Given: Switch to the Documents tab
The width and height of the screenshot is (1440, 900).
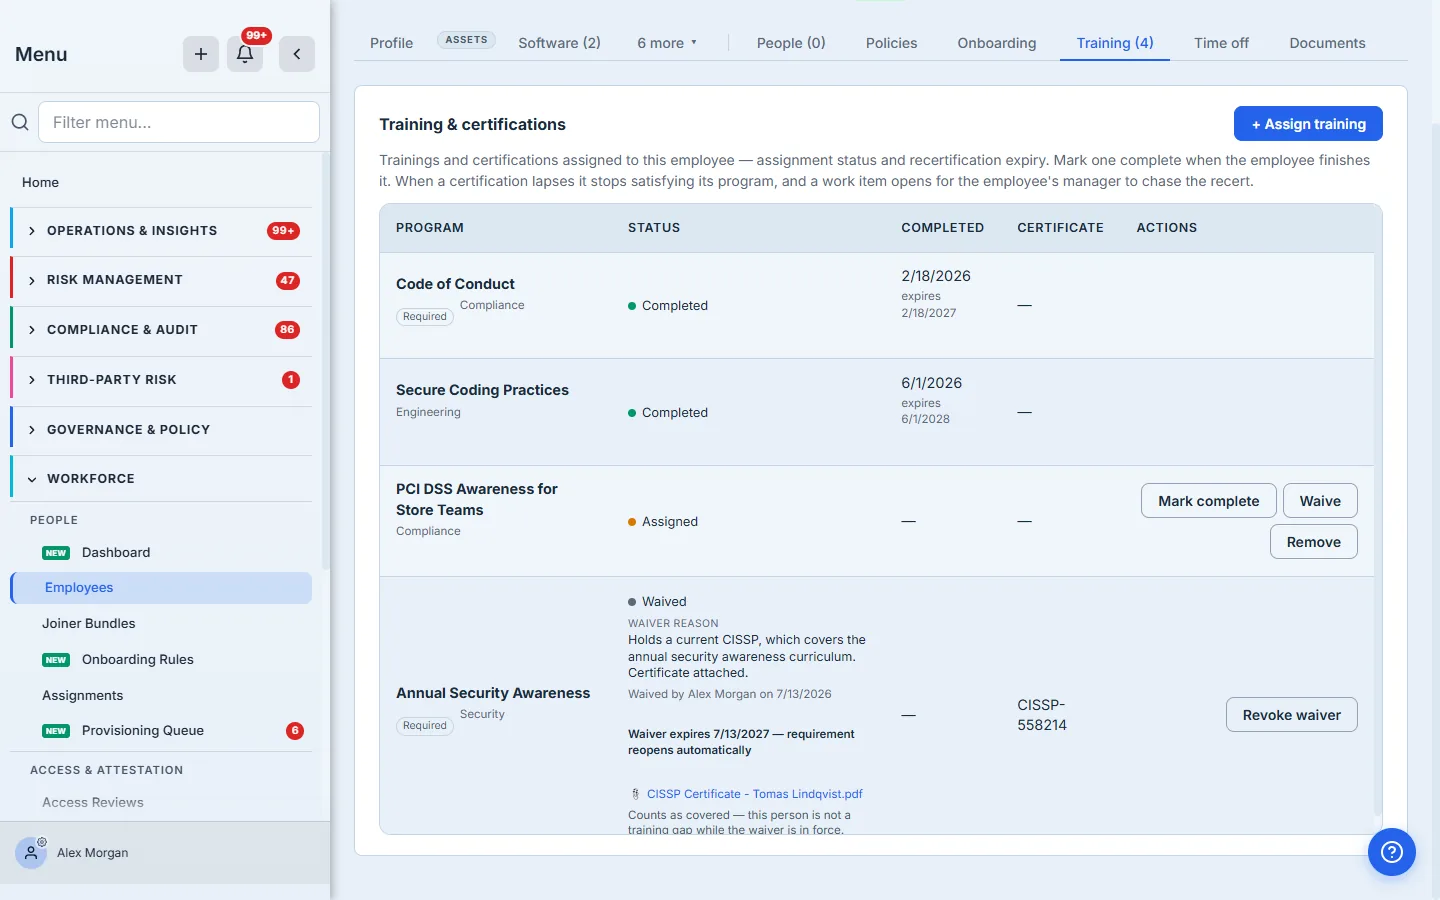Looking at the screenshot, I should tap(1327, 43).
